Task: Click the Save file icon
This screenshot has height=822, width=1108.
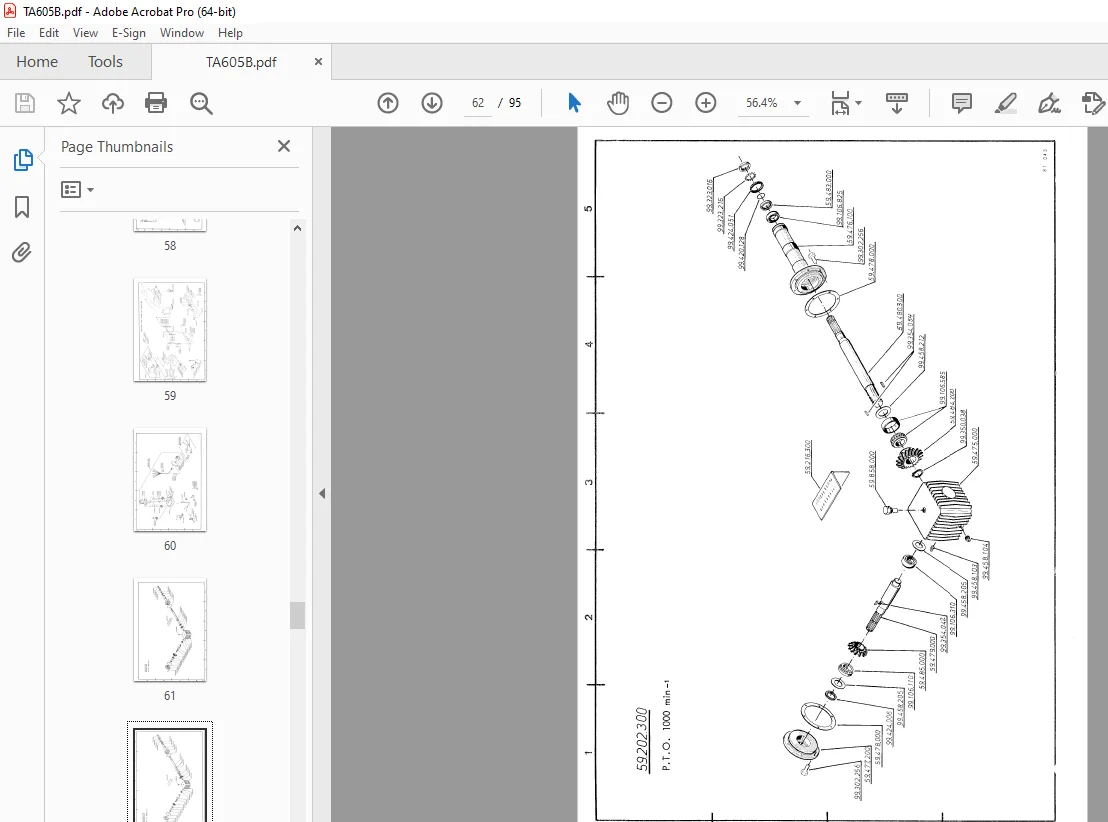Action: [x=25, y=103]
